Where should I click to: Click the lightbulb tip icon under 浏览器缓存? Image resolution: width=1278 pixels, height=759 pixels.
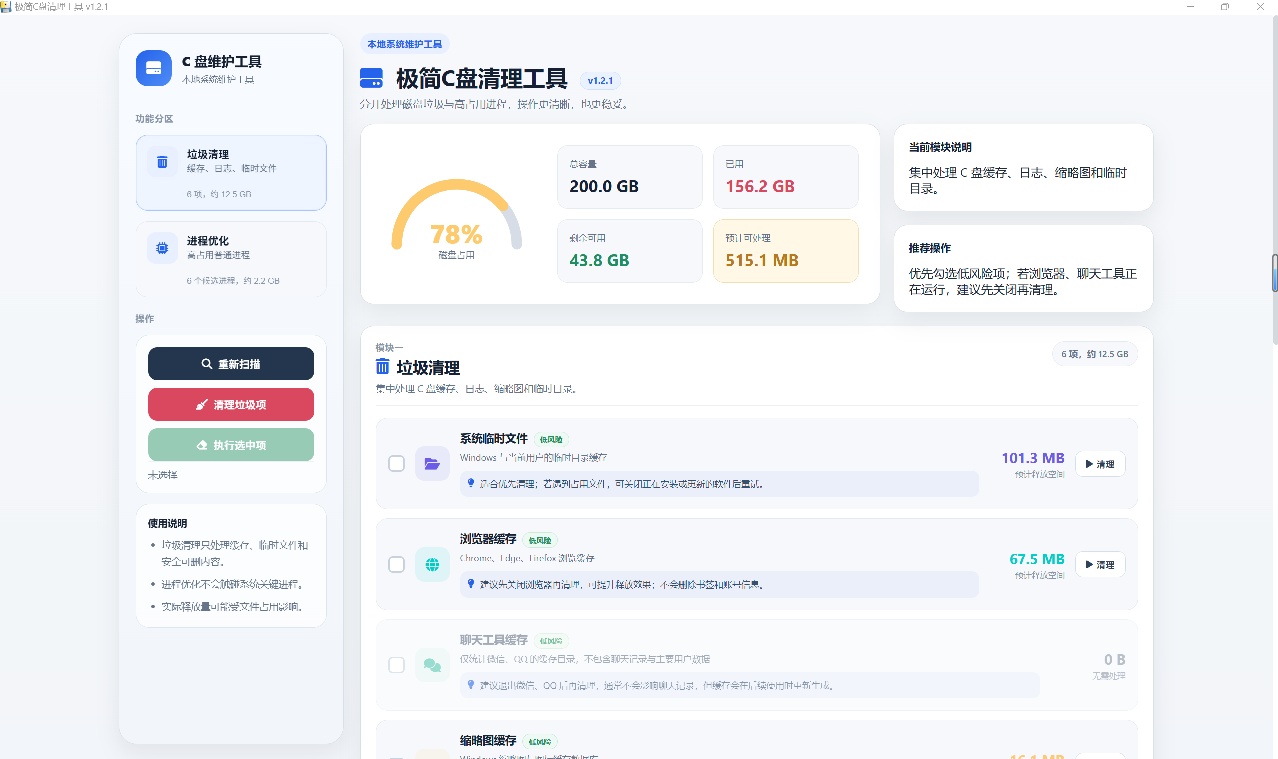point(471,583)
